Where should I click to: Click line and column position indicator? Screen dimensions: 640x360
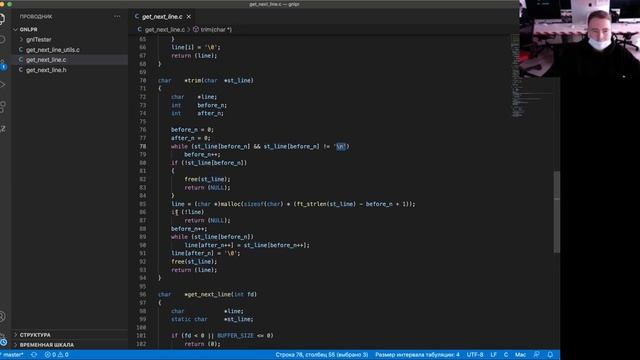point(322,355)
